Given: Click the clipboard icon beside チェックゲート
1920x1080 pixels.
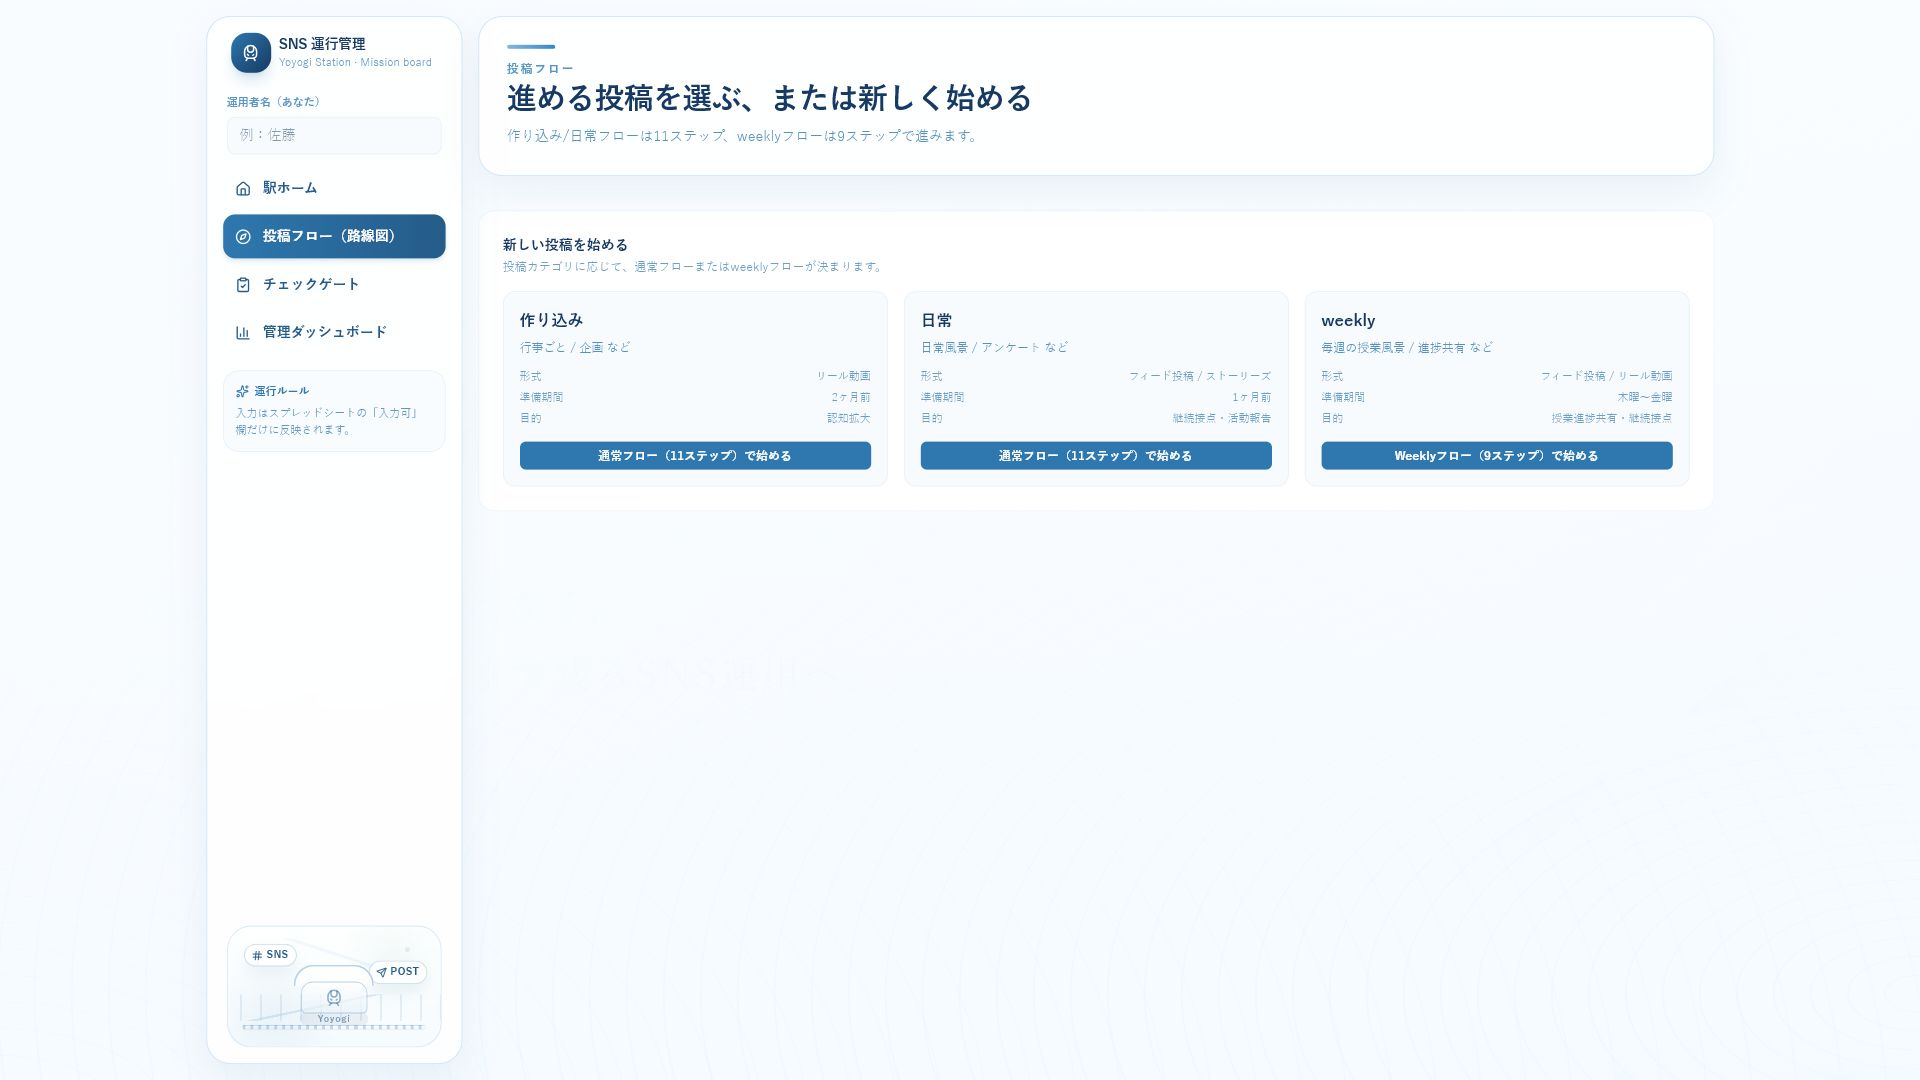Looking at the screenshot, I should (x=243, y=285).
